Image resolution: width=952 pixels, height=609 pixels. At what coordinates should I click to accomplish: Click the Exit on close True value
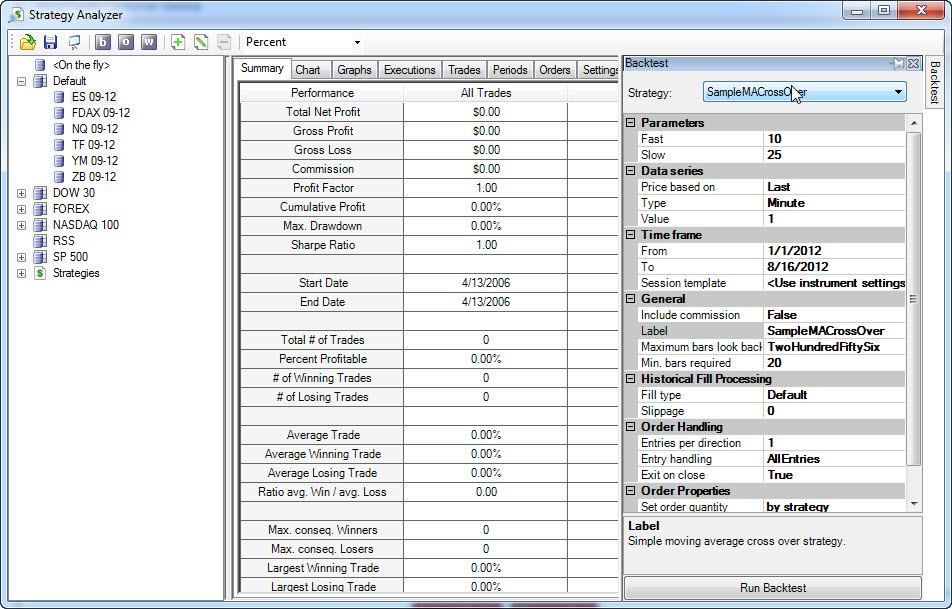click(x=834, y=475)
